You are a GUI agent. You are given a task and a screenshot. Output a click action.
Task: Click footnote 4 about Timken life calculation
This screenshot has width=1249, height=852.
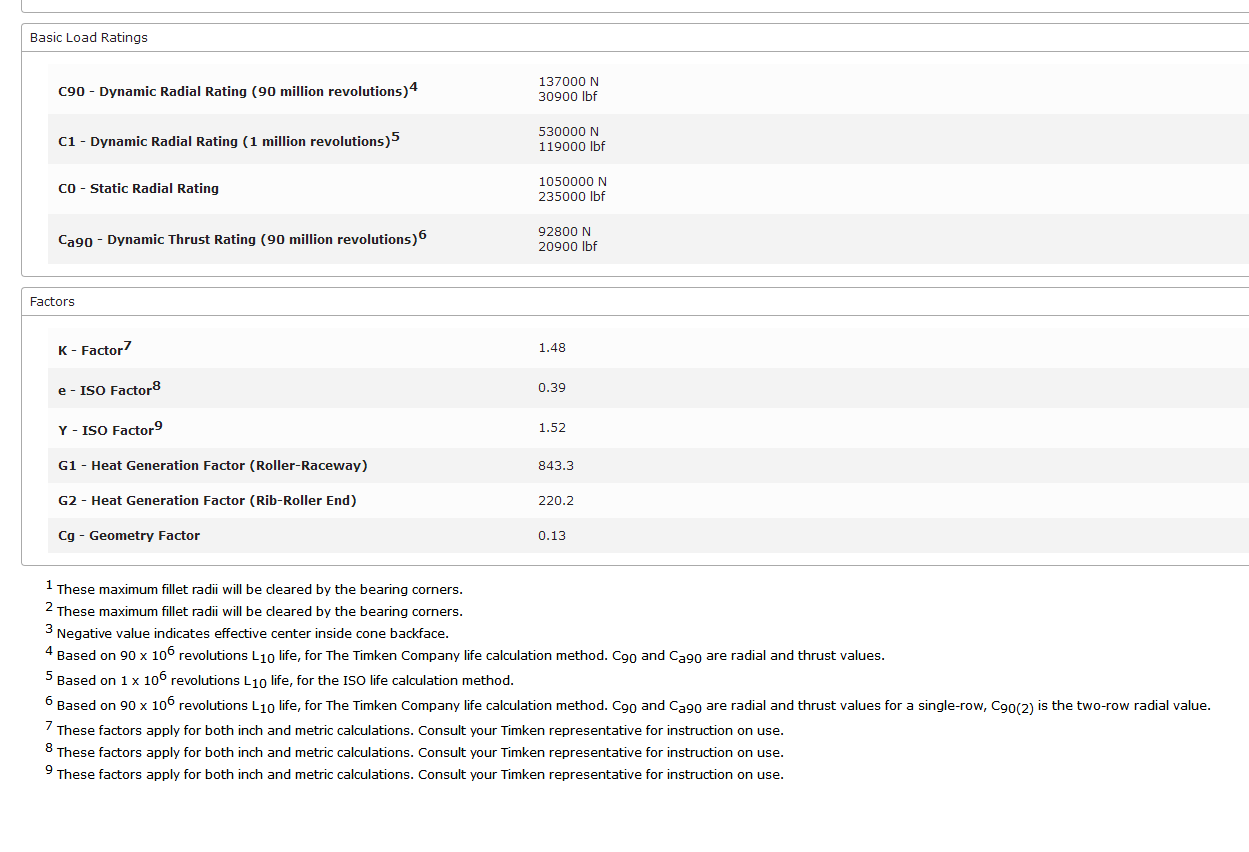point(465,656)
